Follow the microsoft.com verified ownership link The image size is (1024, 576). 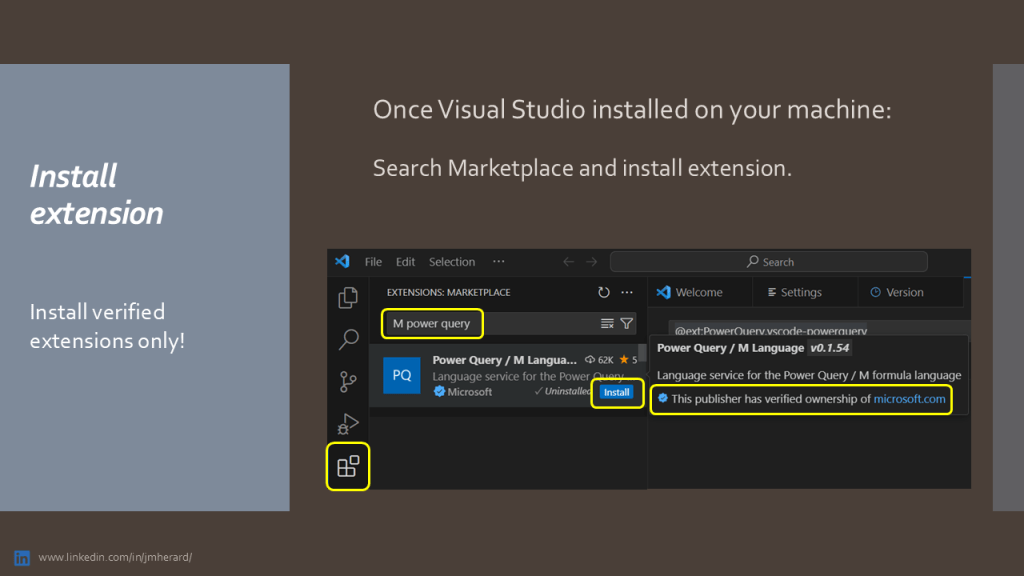click(x=910, y=399)
